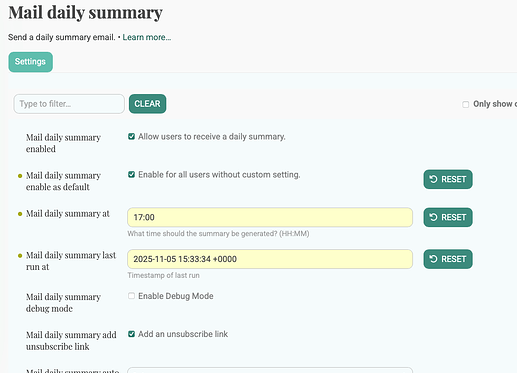Edit the 17:00 summary time field
Image resolution: width=517 pixels, height=373 pixels.
(x=270, y=217)
